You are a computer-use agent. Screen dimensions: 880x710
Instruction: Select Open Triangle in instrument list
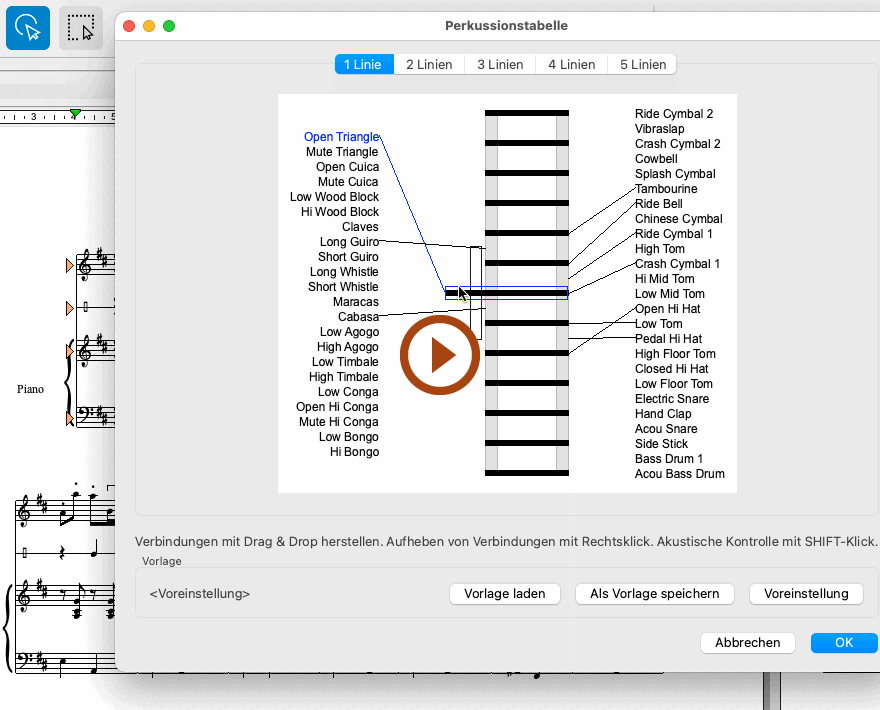(x=341, y=137)
